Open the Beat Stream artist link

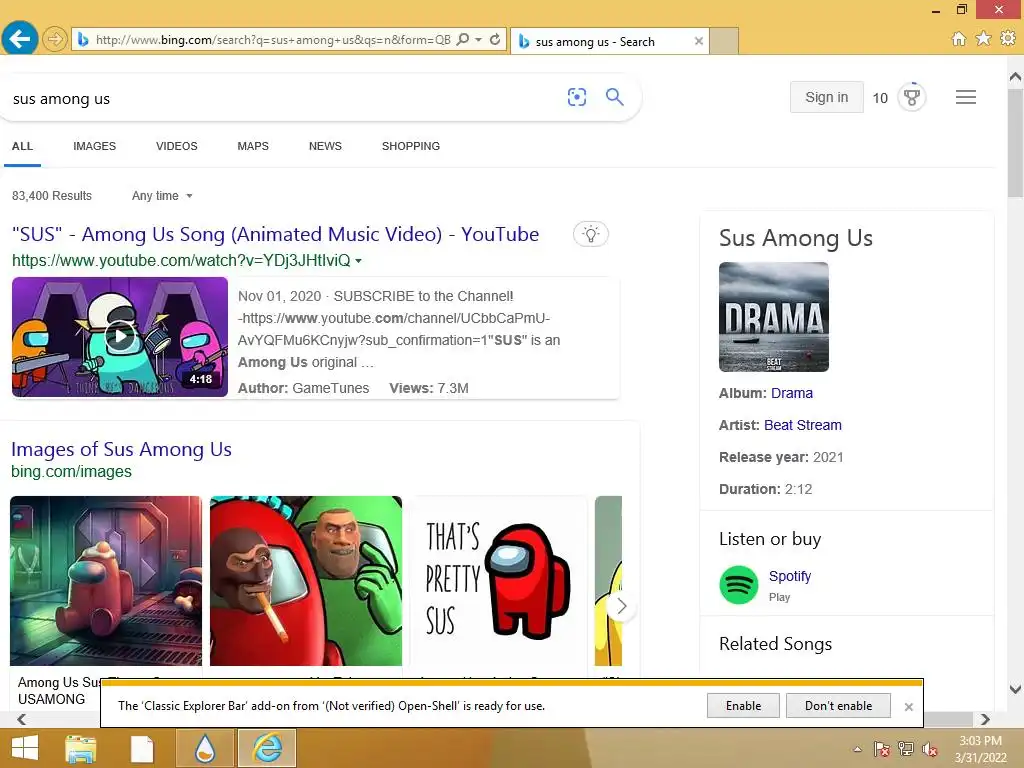point(803,425)
